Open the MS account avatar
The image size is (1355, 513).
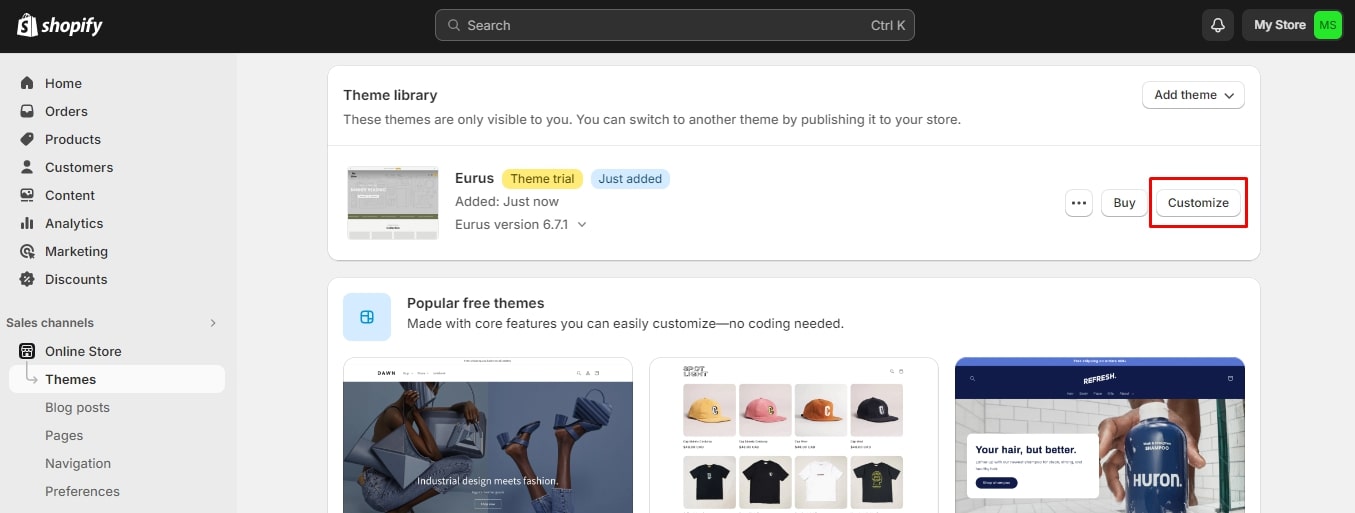coord(1327,25)
